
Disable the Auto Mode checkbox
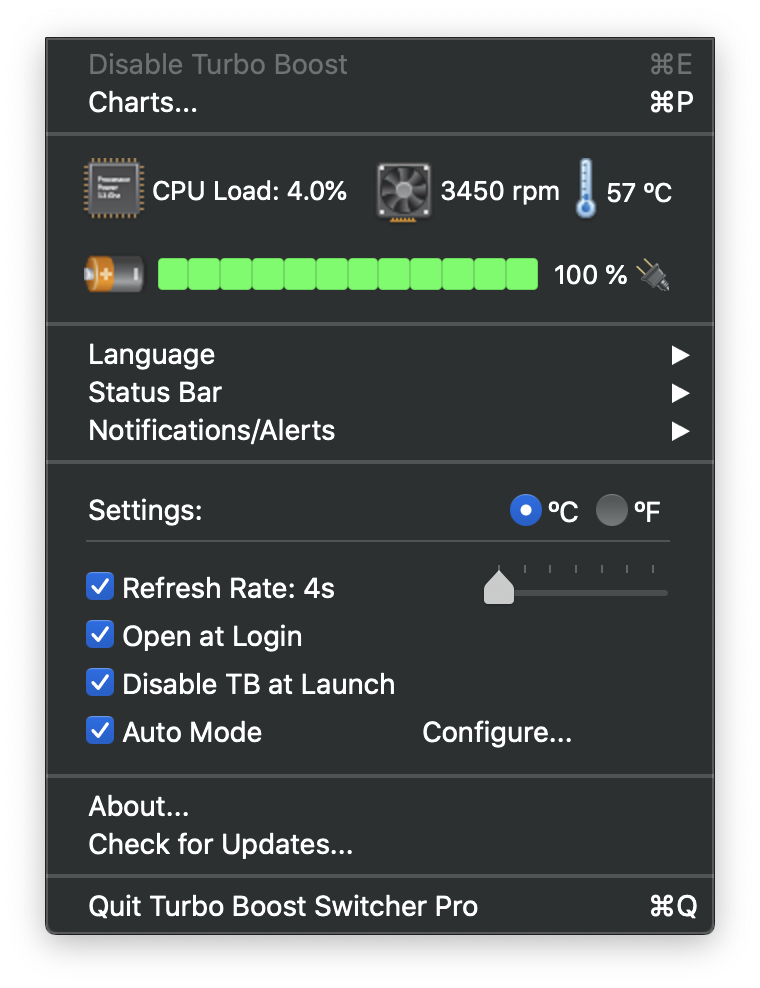click(100, 730)
